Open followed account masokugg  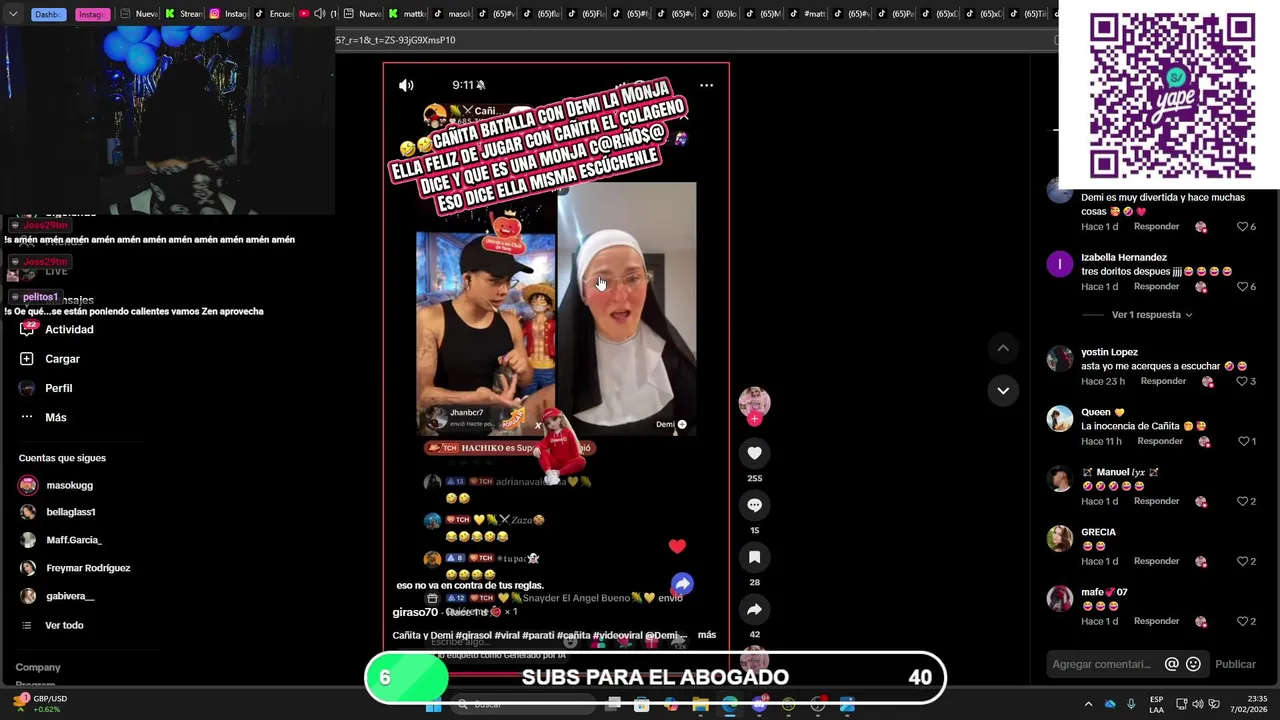56,485
